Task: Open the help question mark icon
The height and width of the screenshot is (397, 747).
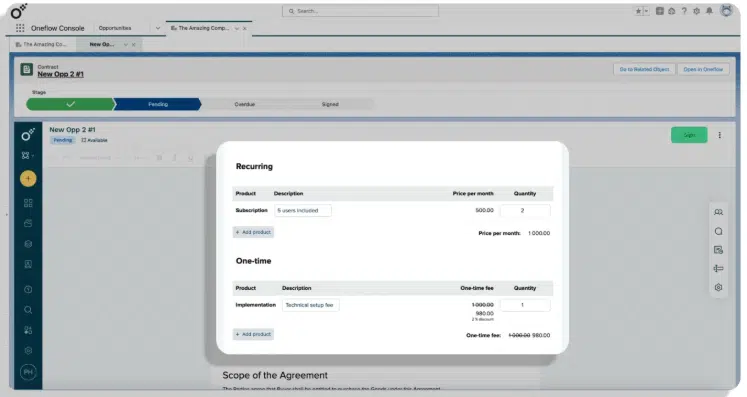Action: [684, 11]
